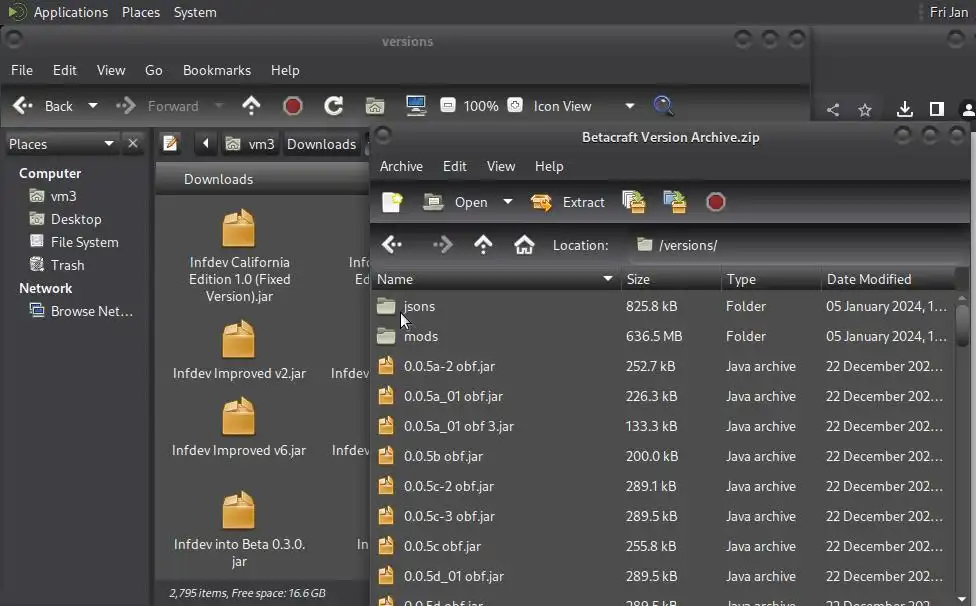976x606 pixels.
Task: Select 0.0.5c-2 obf.jar file
Action: click(662, 486)
